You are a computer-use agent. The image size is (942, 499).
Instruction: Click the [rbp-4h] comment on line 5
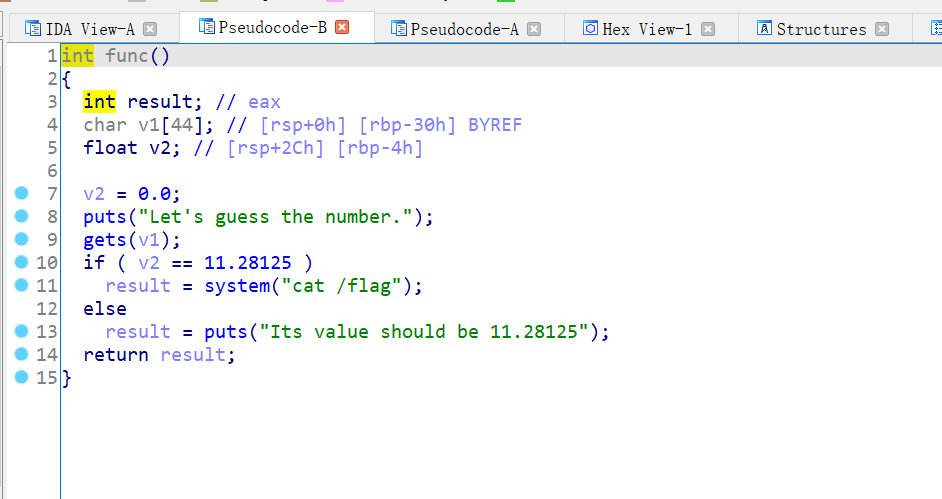[380, 148]
